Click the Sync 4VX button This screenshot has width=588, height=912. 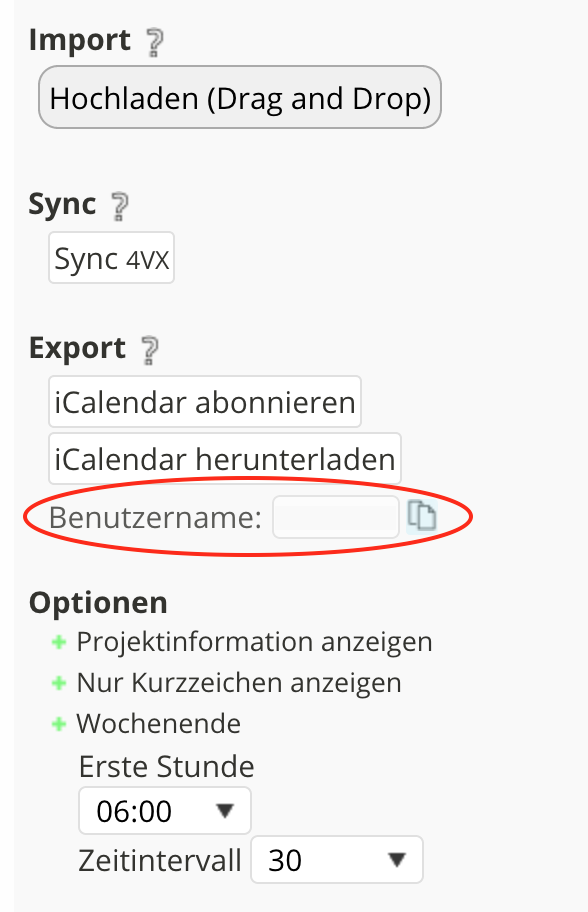click(x=111, y=257)
